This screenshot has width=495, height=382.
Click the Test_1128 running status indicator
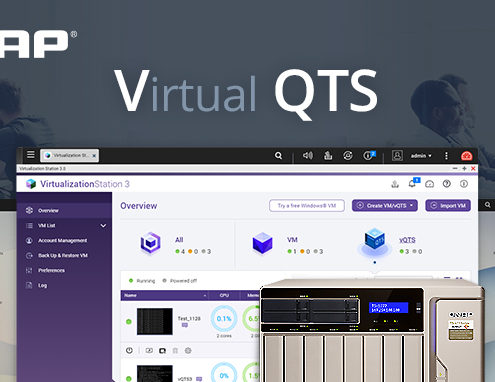point(129,322)
